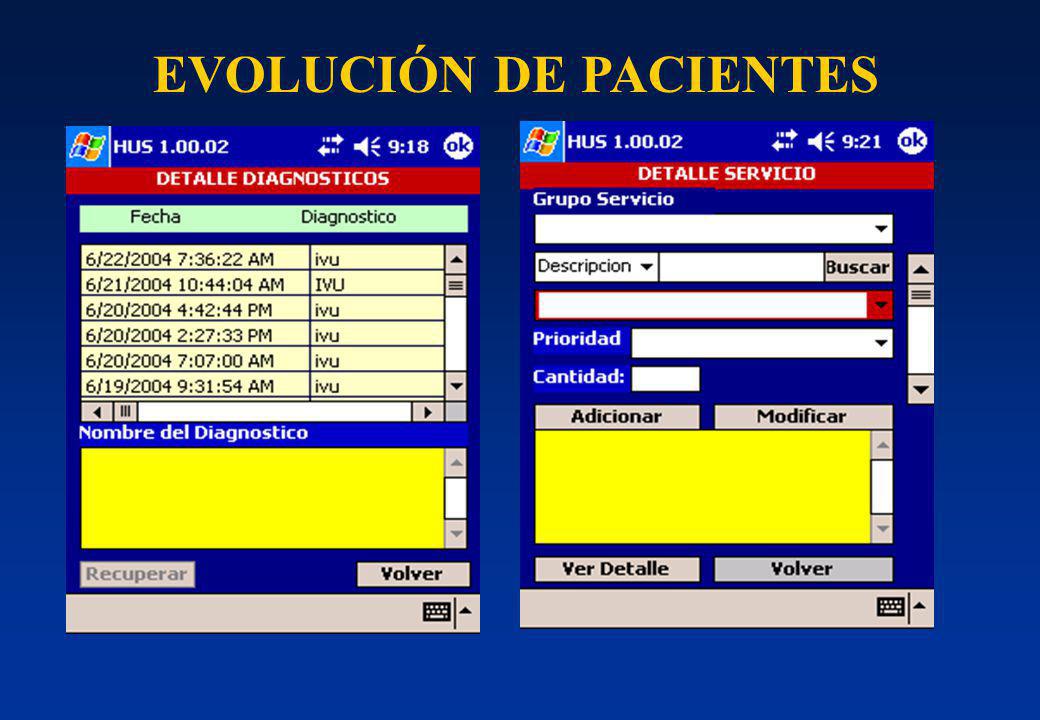Select row 6/21/2004 10:44:04 AM
Screen dimensions: 1040x720
click(x=263, y=284)
